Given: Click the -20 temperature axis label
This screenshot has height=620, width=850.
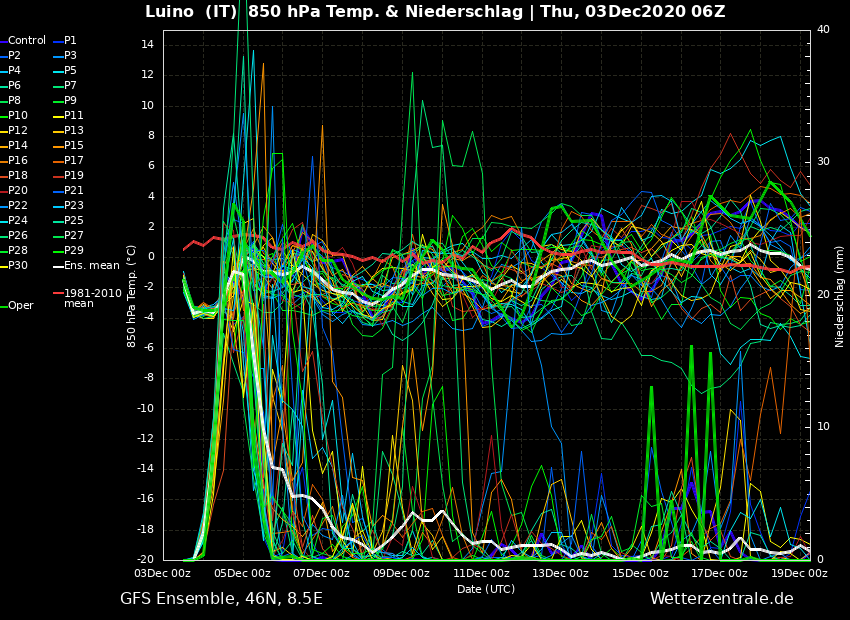Looking at the screenshot, I should (x=145, y=560).
